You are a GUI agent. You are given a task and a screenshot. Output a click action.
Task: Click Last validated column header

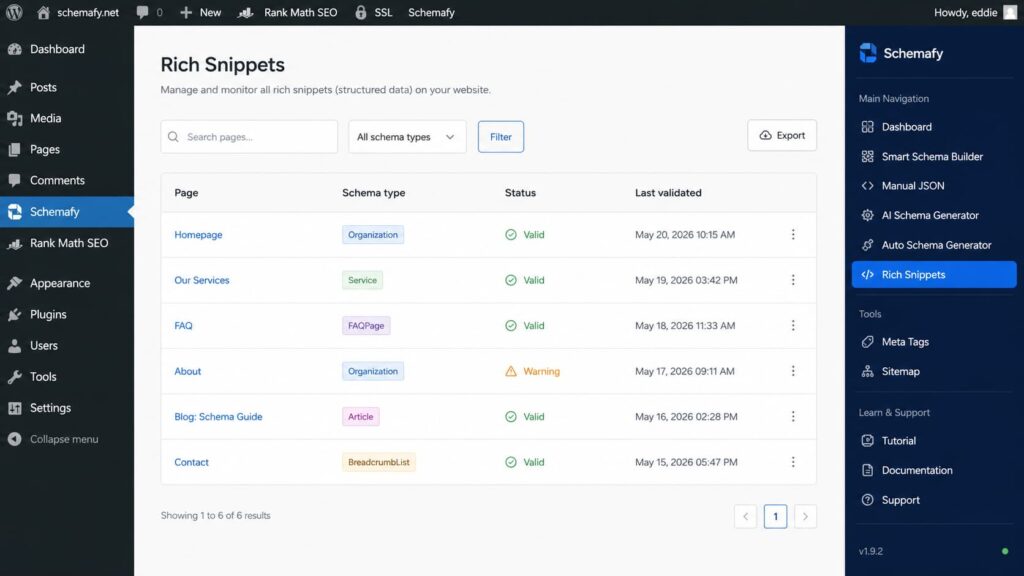pos(668,193)
